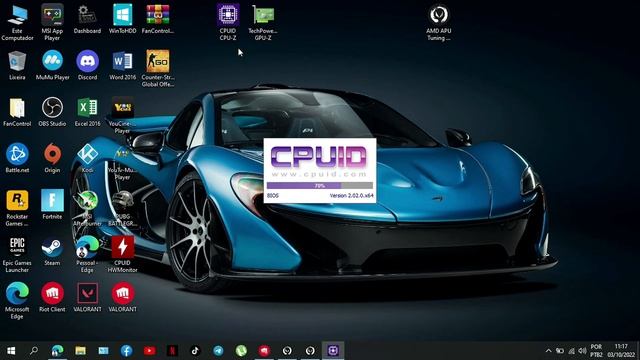Open the Este Computador desktop icon
Screen dimensions: 640x360
pyautogui.click(x=17, y=22)
